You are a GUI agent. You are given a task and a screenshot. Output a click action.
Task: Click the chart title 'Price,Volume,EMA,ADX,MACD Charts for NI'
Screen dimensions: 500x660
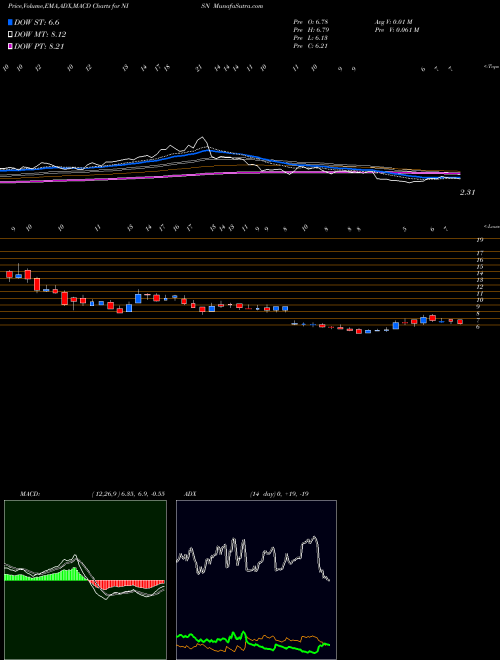[x=71, y=6]
